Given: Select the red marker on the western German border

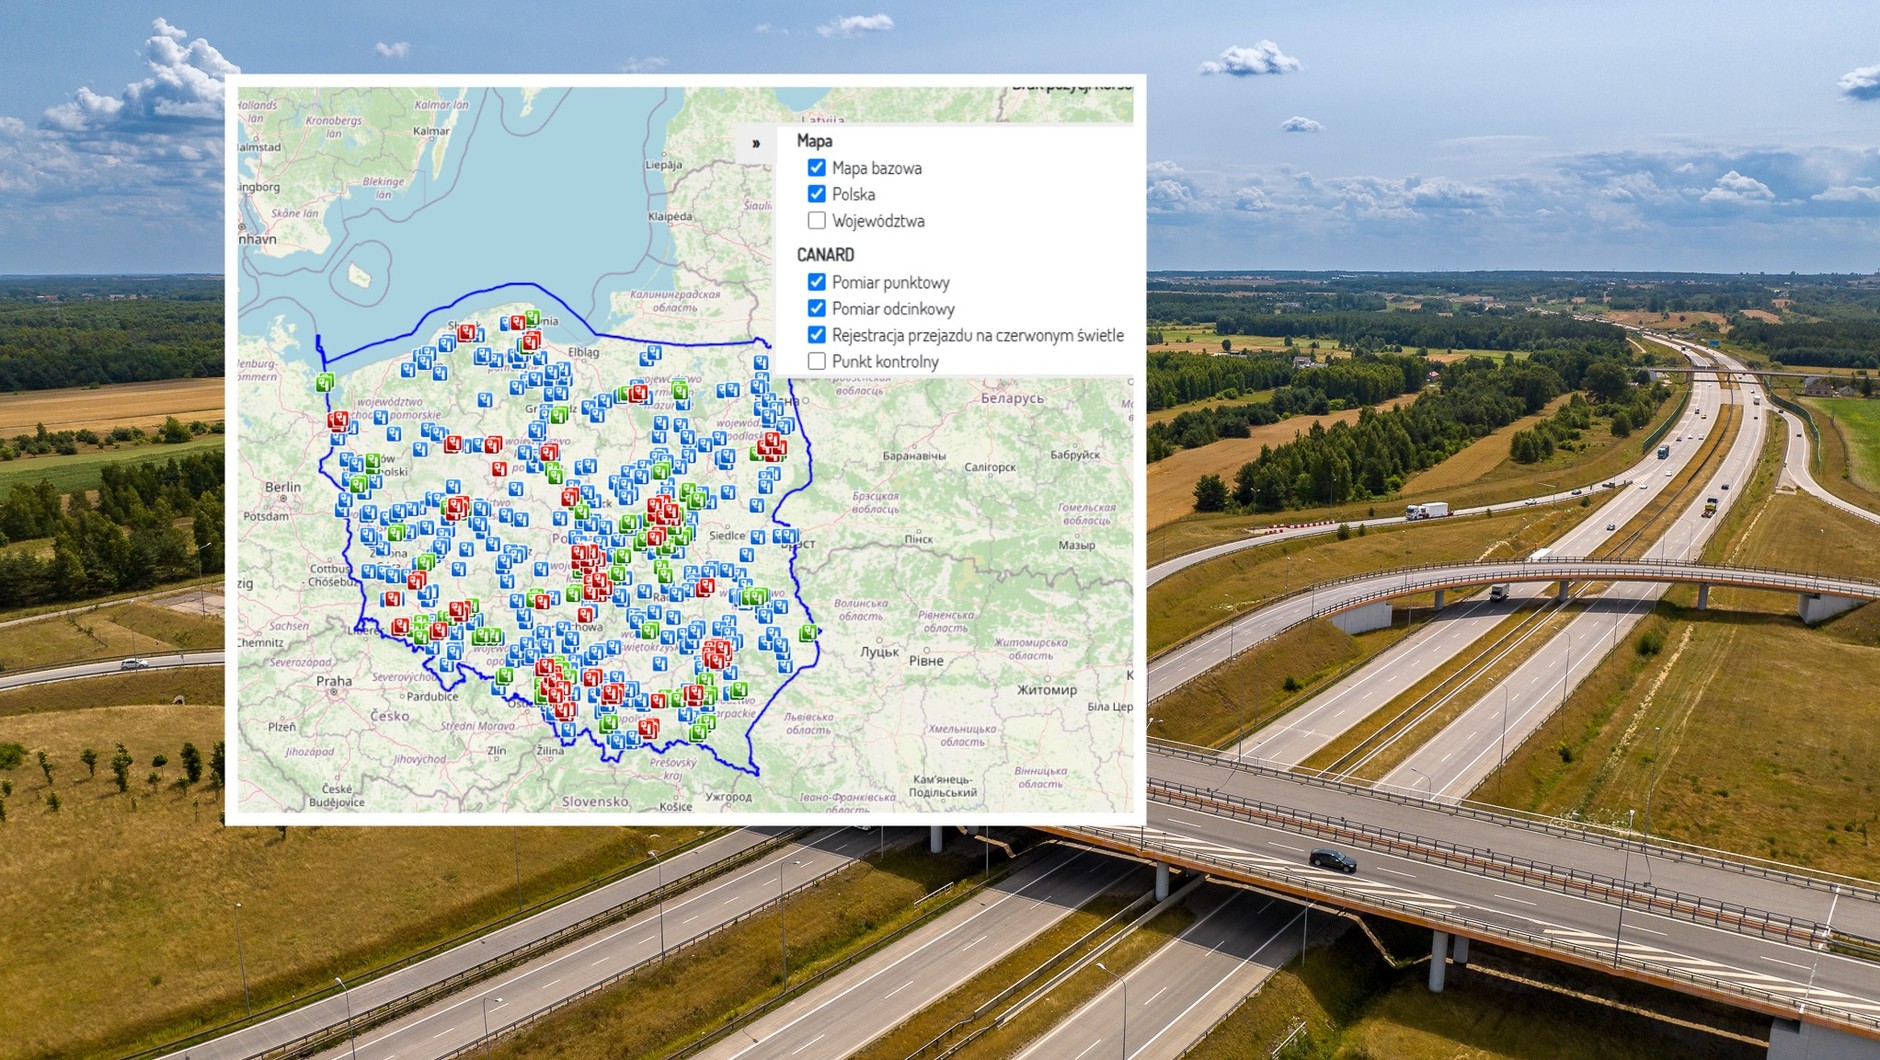Looking at the screenshot, I should coord(338,420).
